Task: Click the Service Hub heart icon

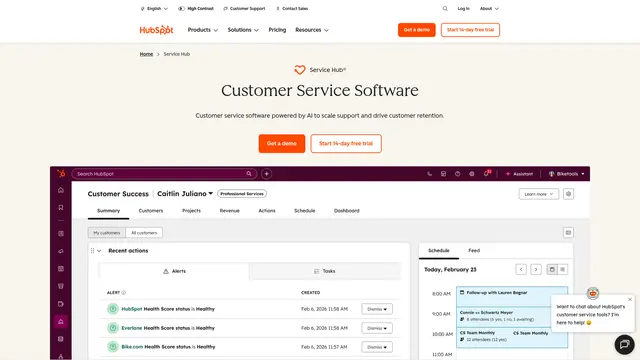Action: (300, 70)
